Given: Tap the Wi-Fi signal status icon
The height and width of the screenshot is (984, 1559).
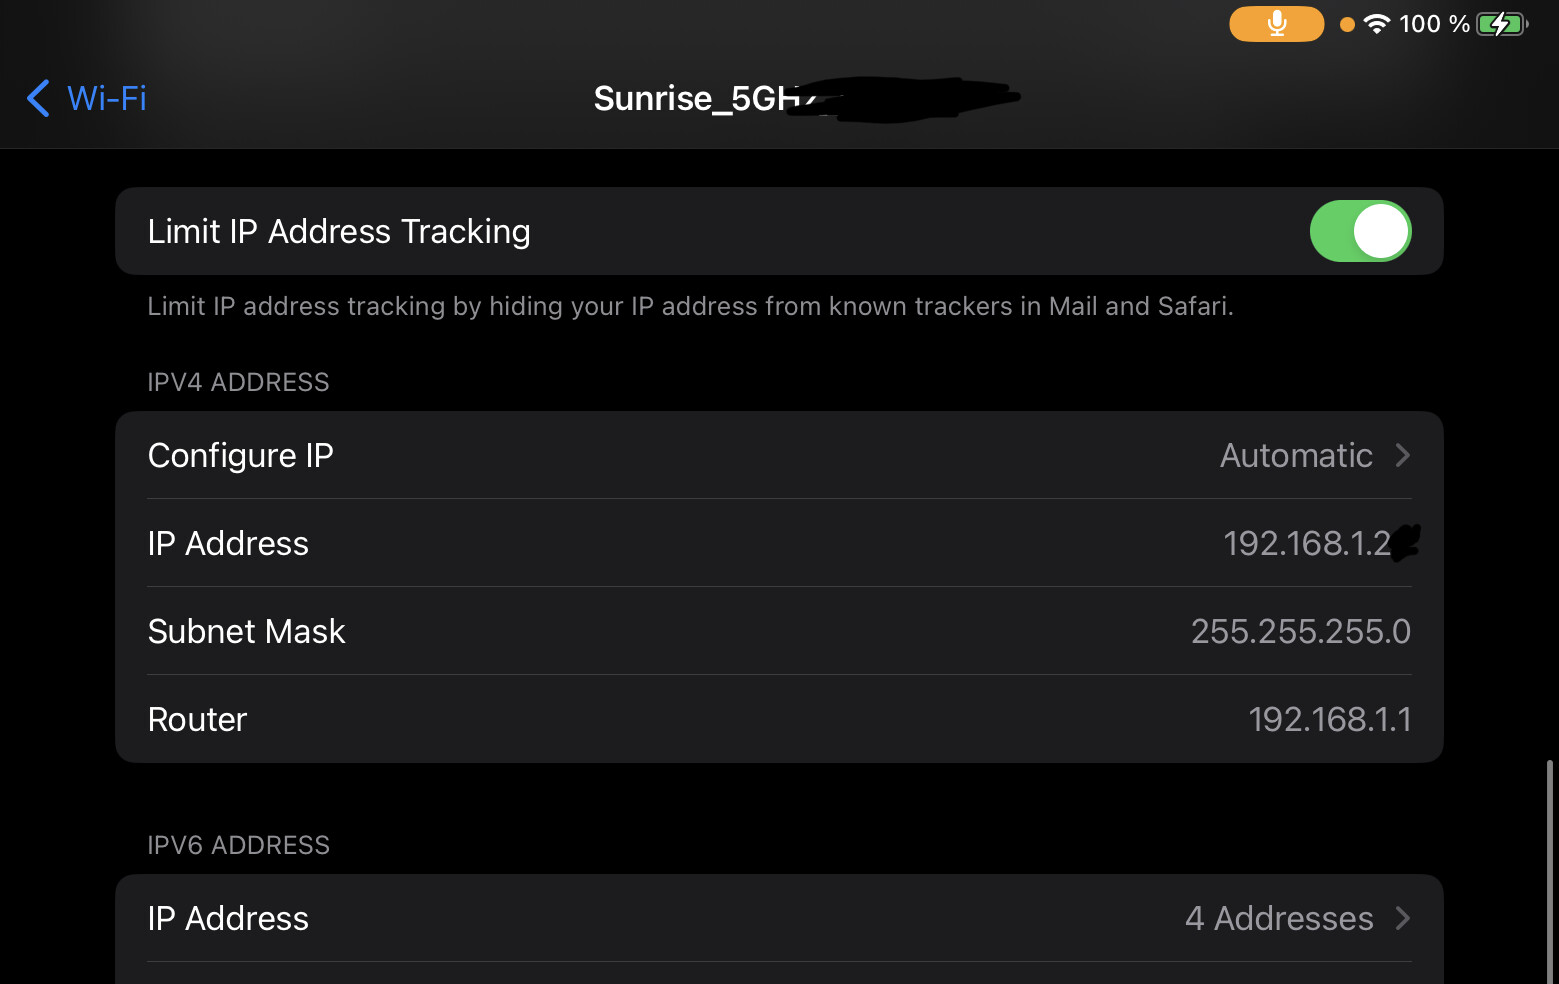Looking at the screenshot, I should 1377,24.
